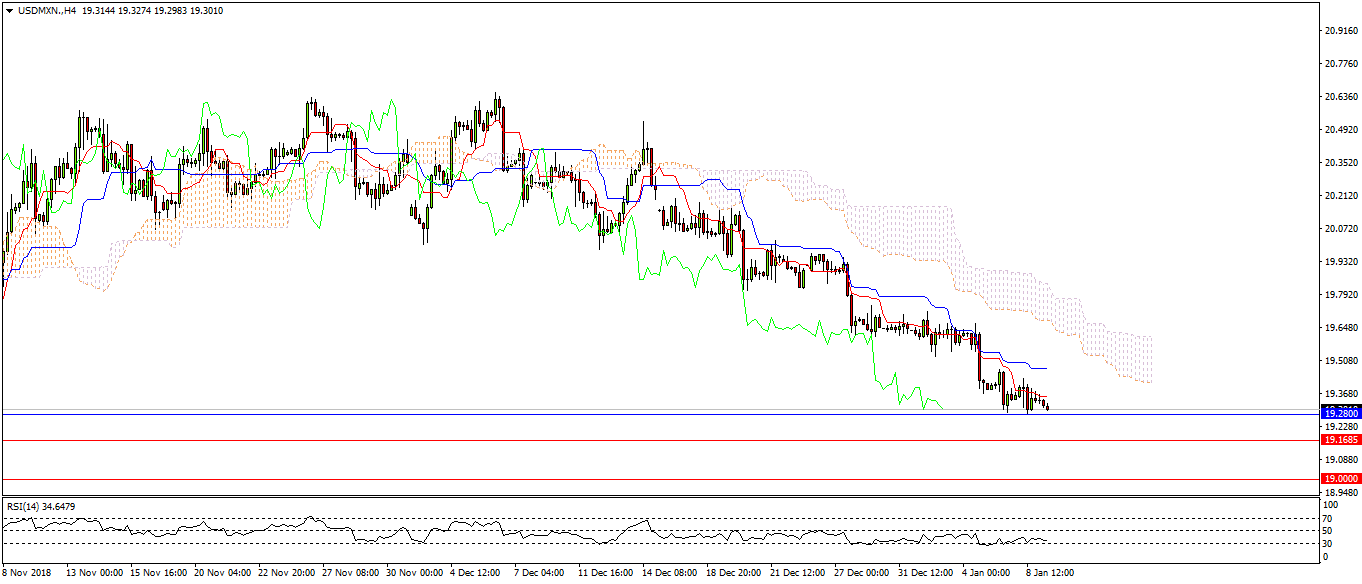This screenshot has height=584, width=1362.
Task: Click the 8 Nov 2018 date label
Action: [25, 574]
